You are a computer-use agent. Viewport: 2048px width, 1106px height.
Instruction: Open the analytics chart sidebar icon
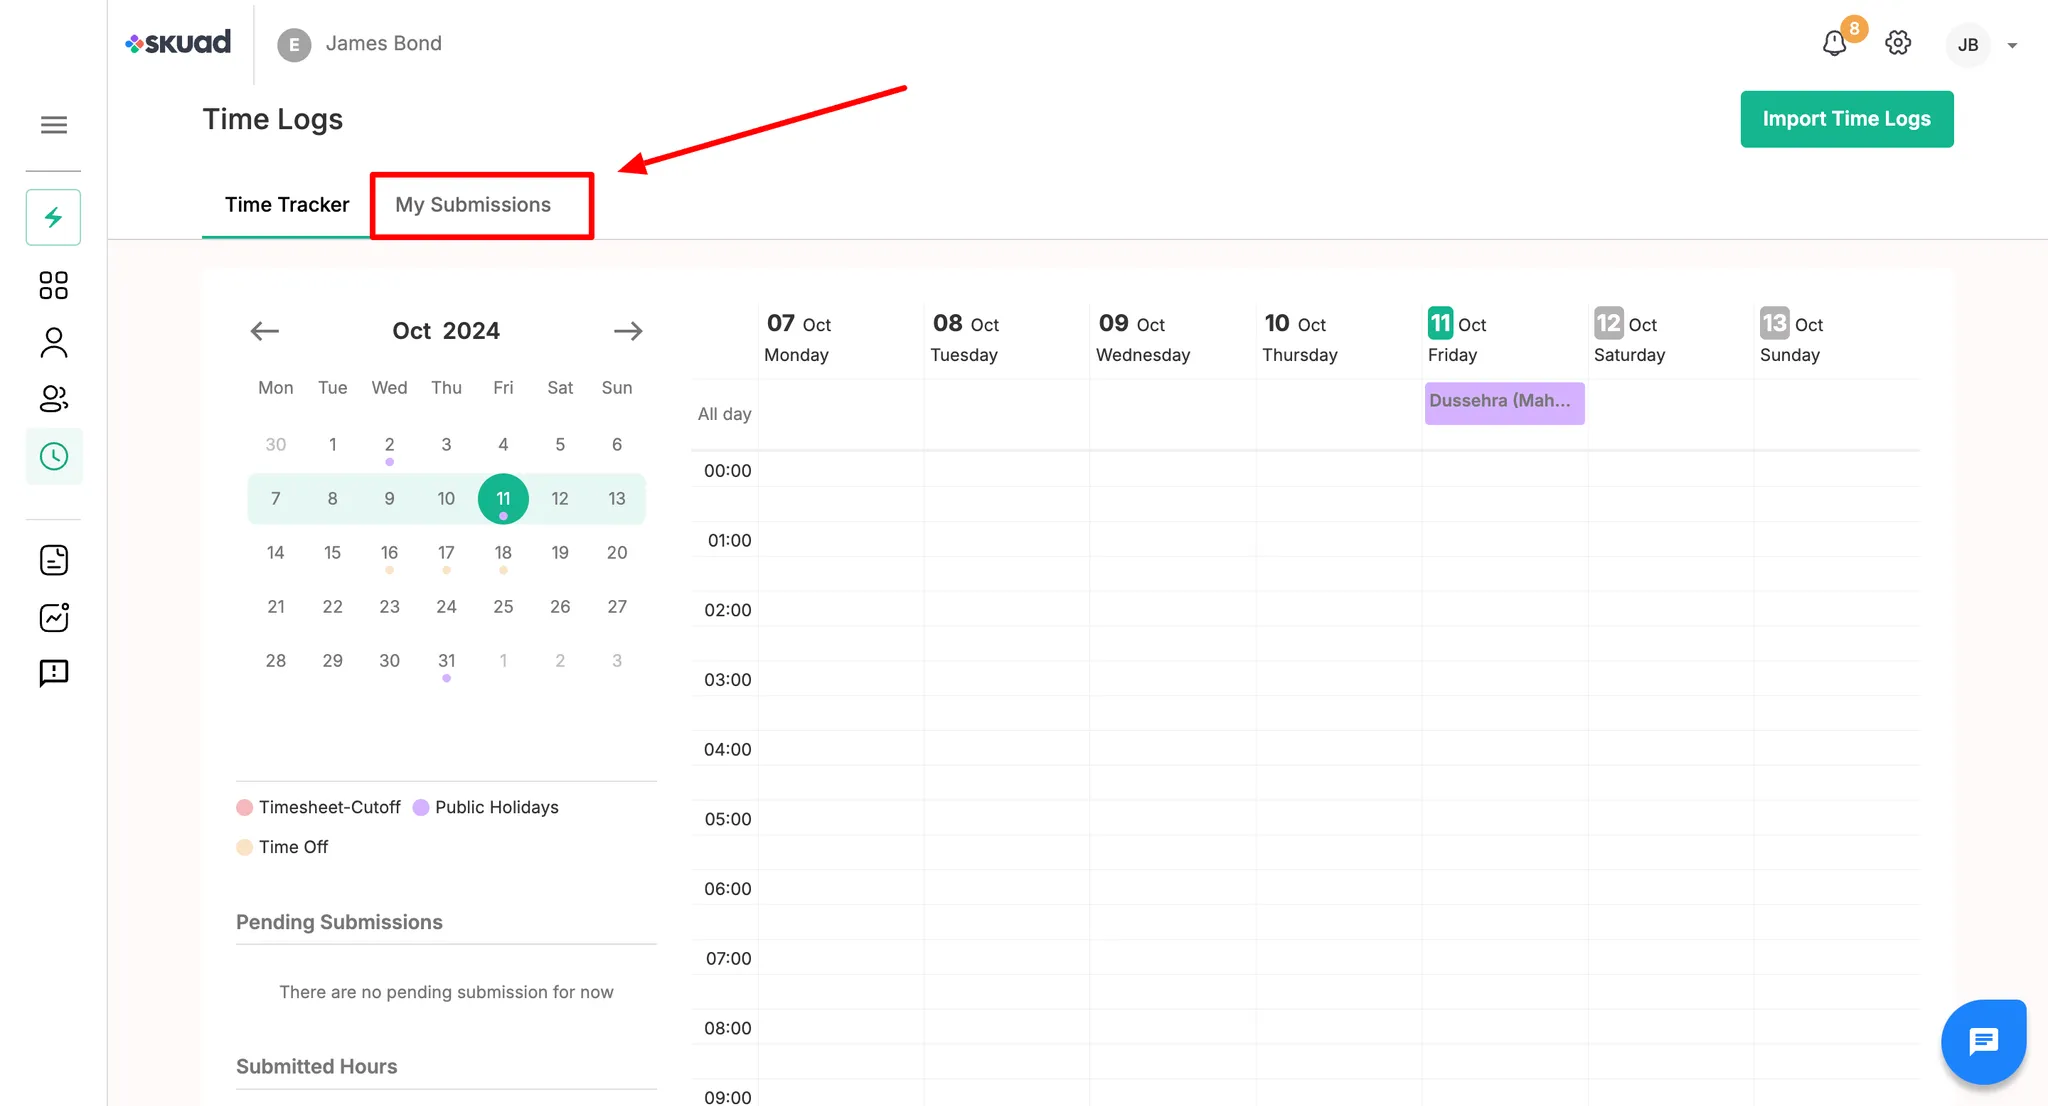pos(54,617)
